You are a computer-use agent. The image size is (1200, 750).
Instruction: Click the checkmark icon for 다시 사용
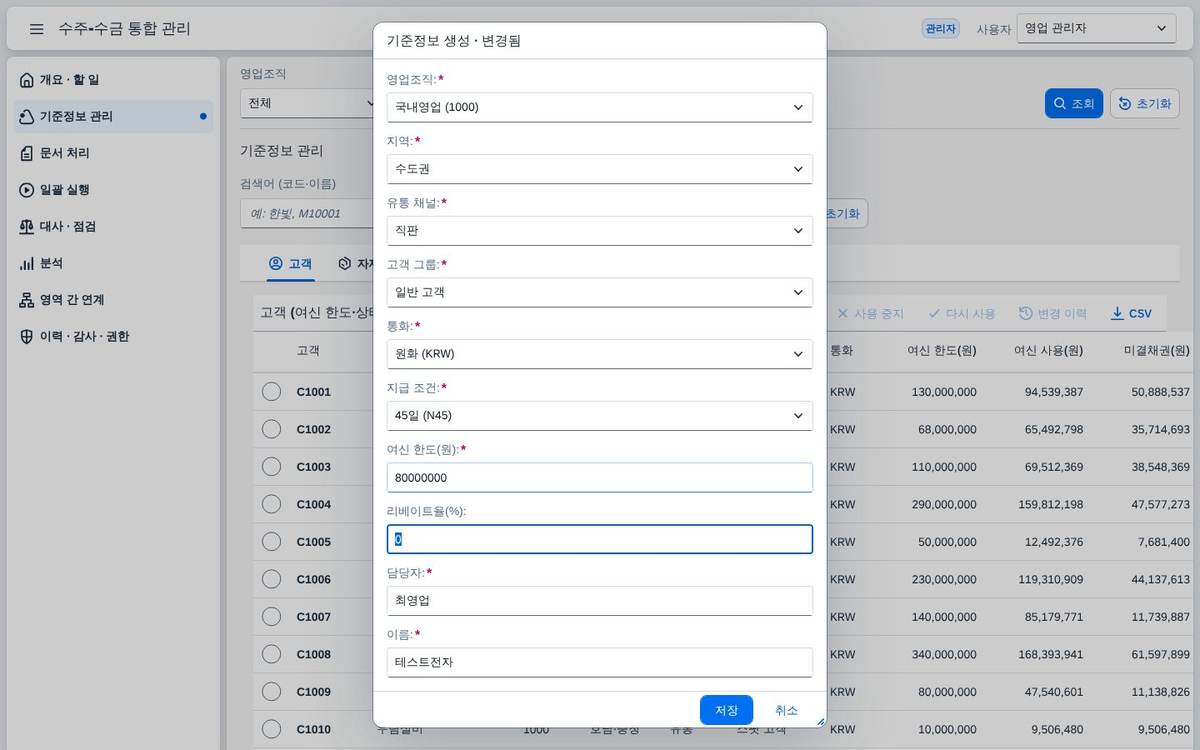click(934, 314)
